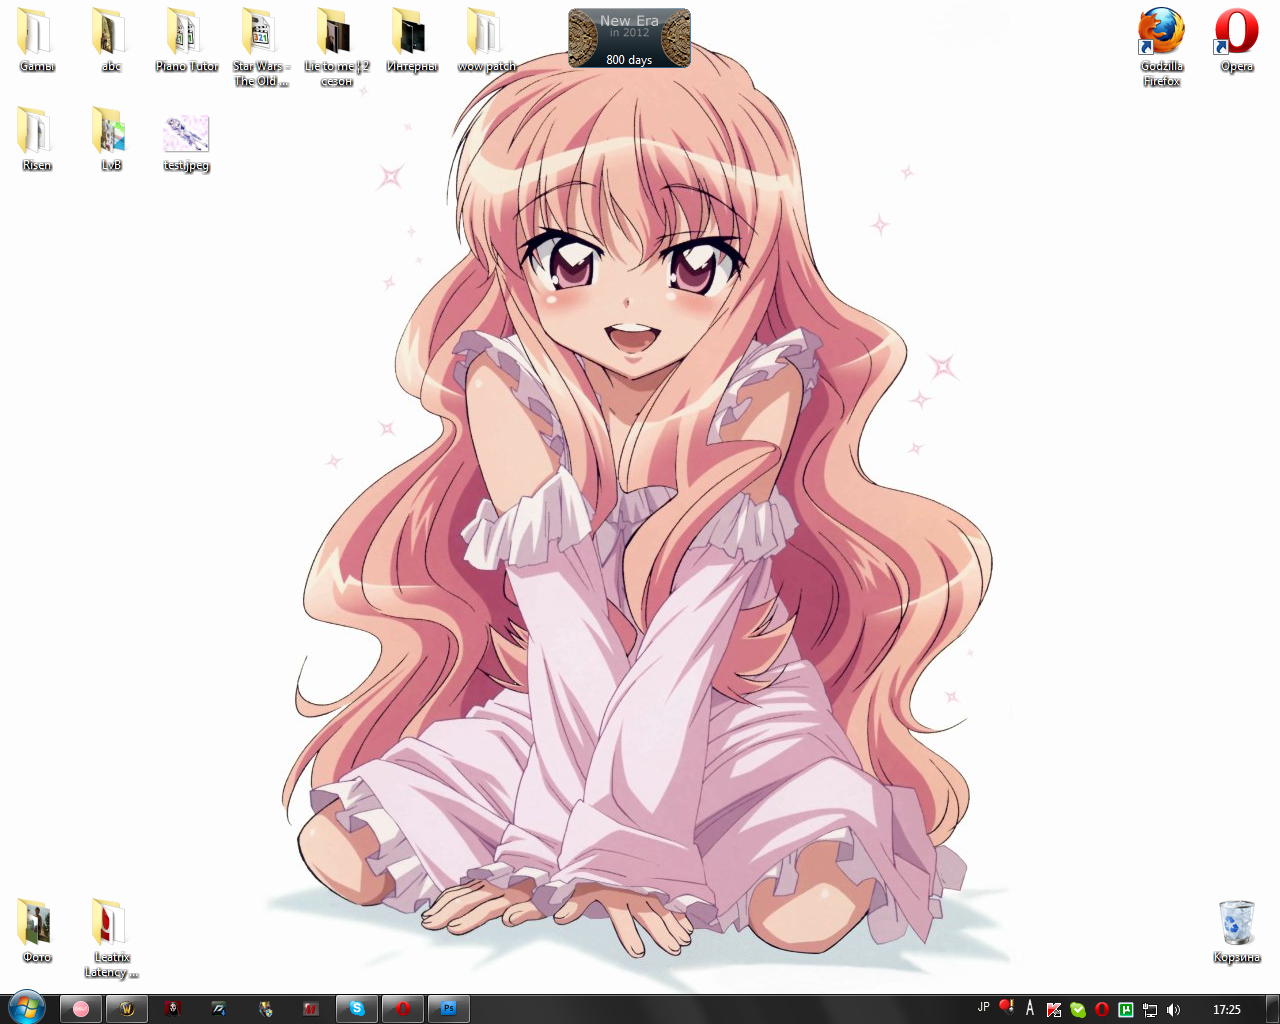Switch to Skype in the taskbar
The image size is (1280, 1024).
pyautogui.click(x=357, y=1009)
